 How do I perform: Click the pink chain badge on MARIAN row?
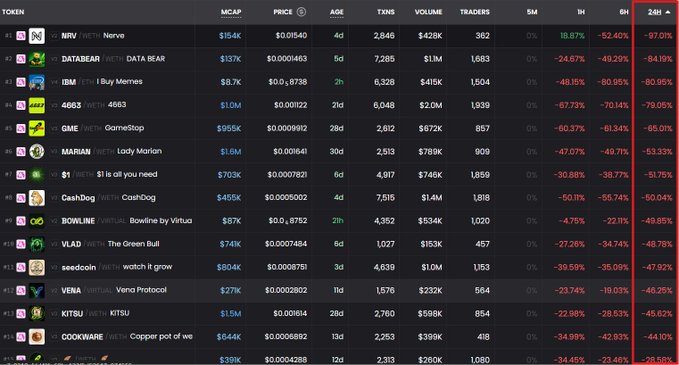pos(21,152)
